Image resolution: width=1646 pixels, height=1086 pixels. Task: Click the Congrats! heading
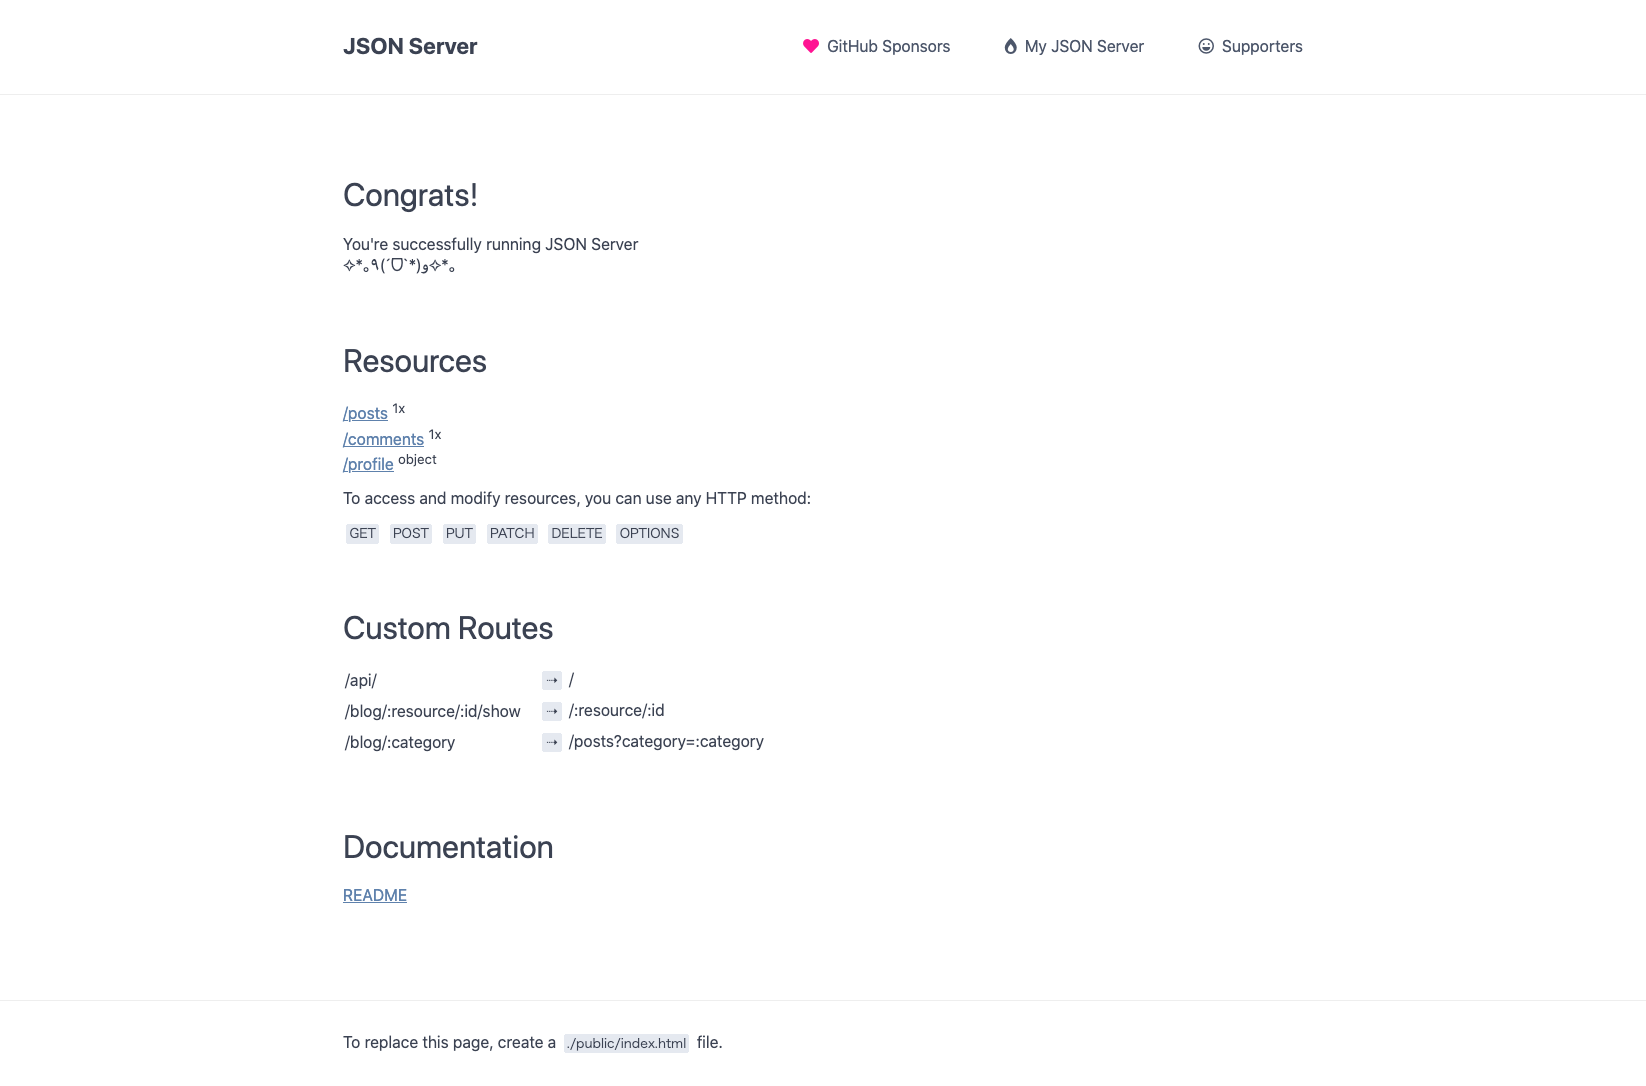(x=410, y=195)
